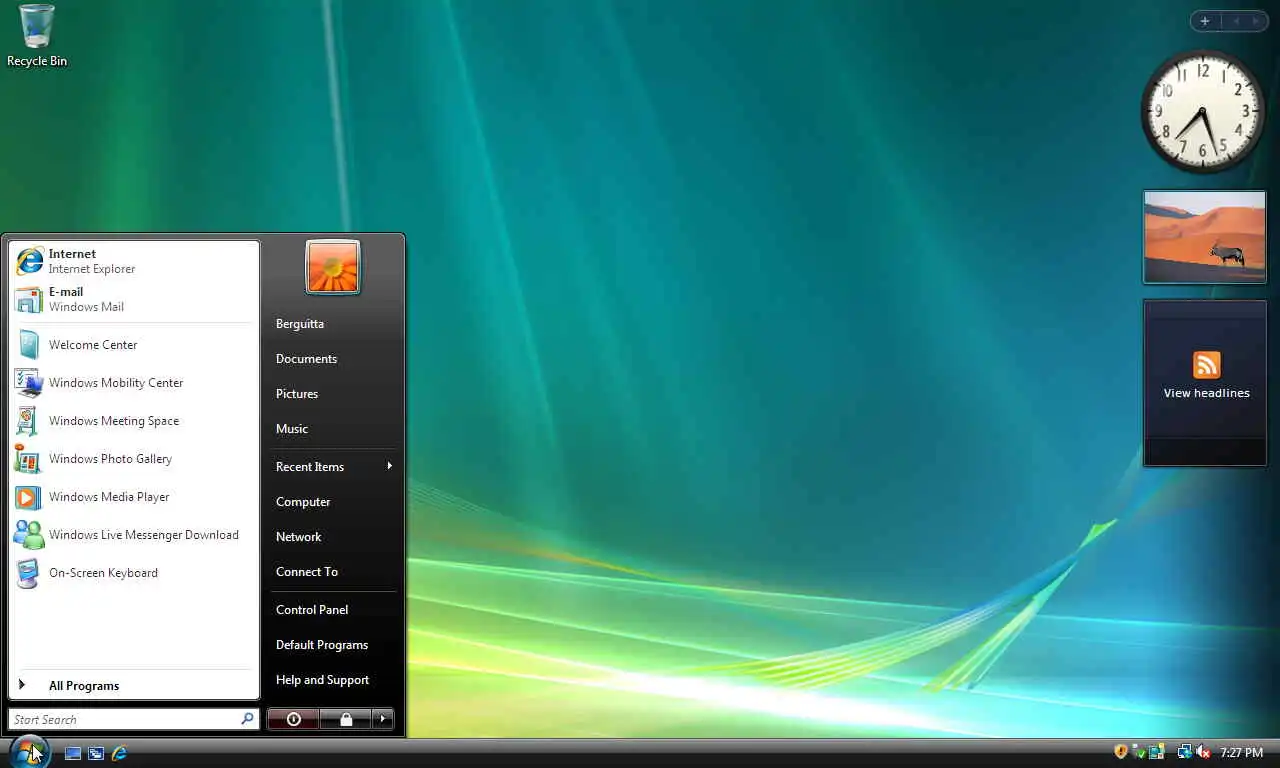Open Windows Live Messenger Download

(x=134, y=535)
